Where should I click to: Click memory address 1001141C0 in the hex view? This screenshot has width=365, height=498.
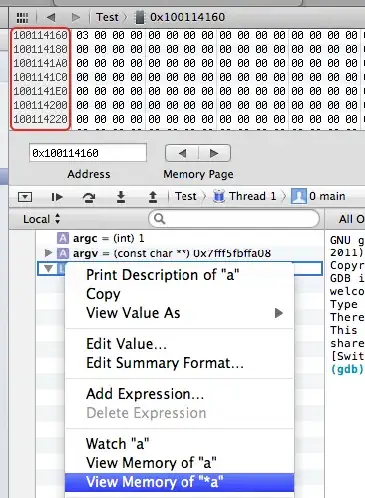pos(40,77)
